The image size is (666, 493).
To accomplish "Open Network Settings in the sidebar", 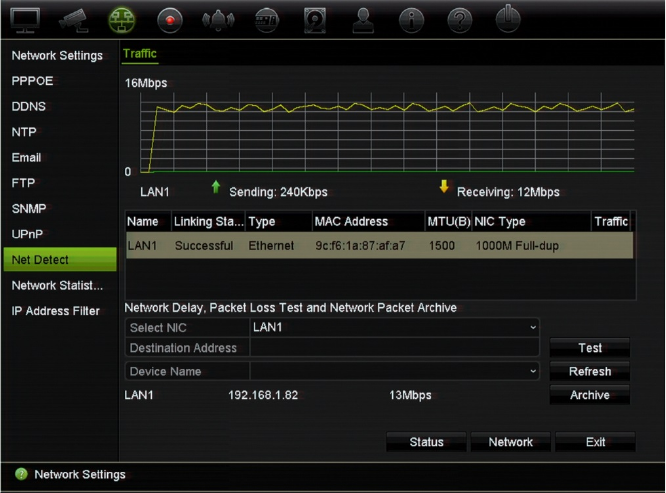I will click(57, 56).
